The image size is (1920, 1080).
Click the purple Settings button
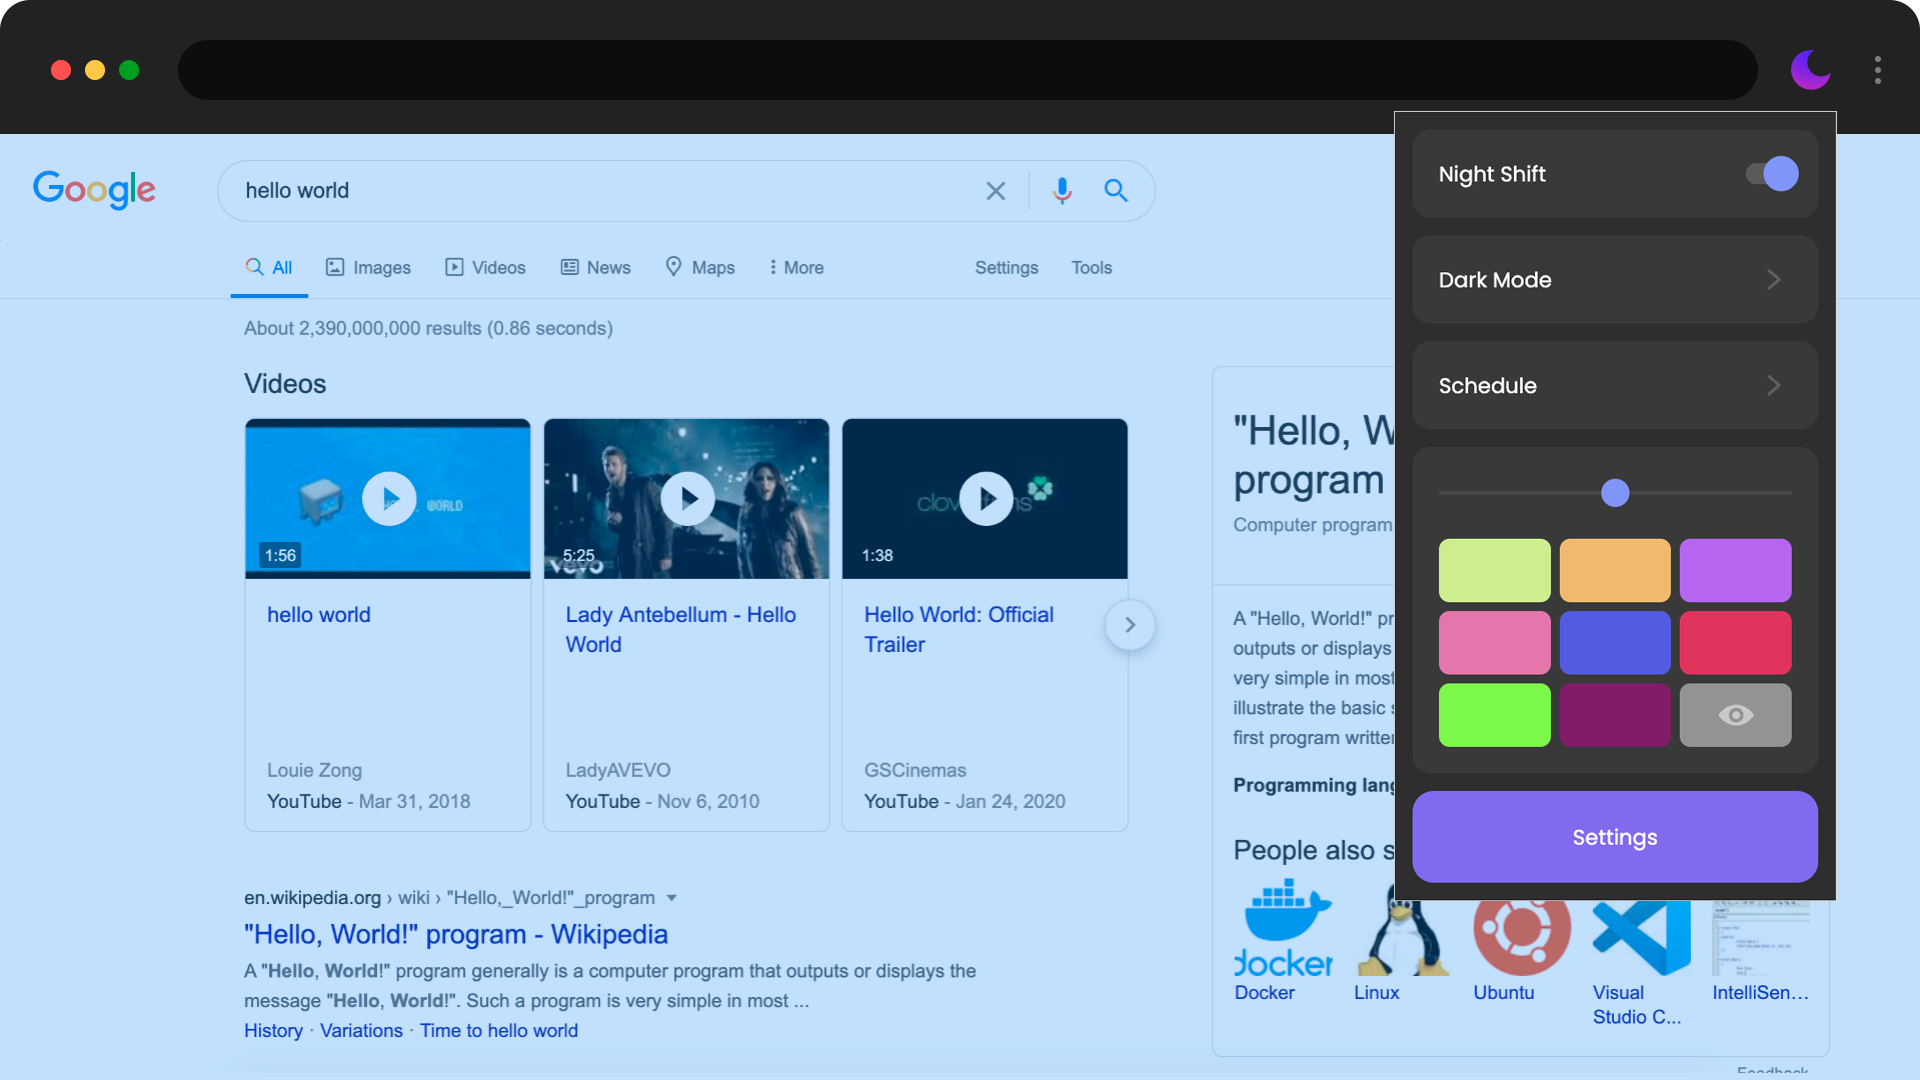[1614, 837]
